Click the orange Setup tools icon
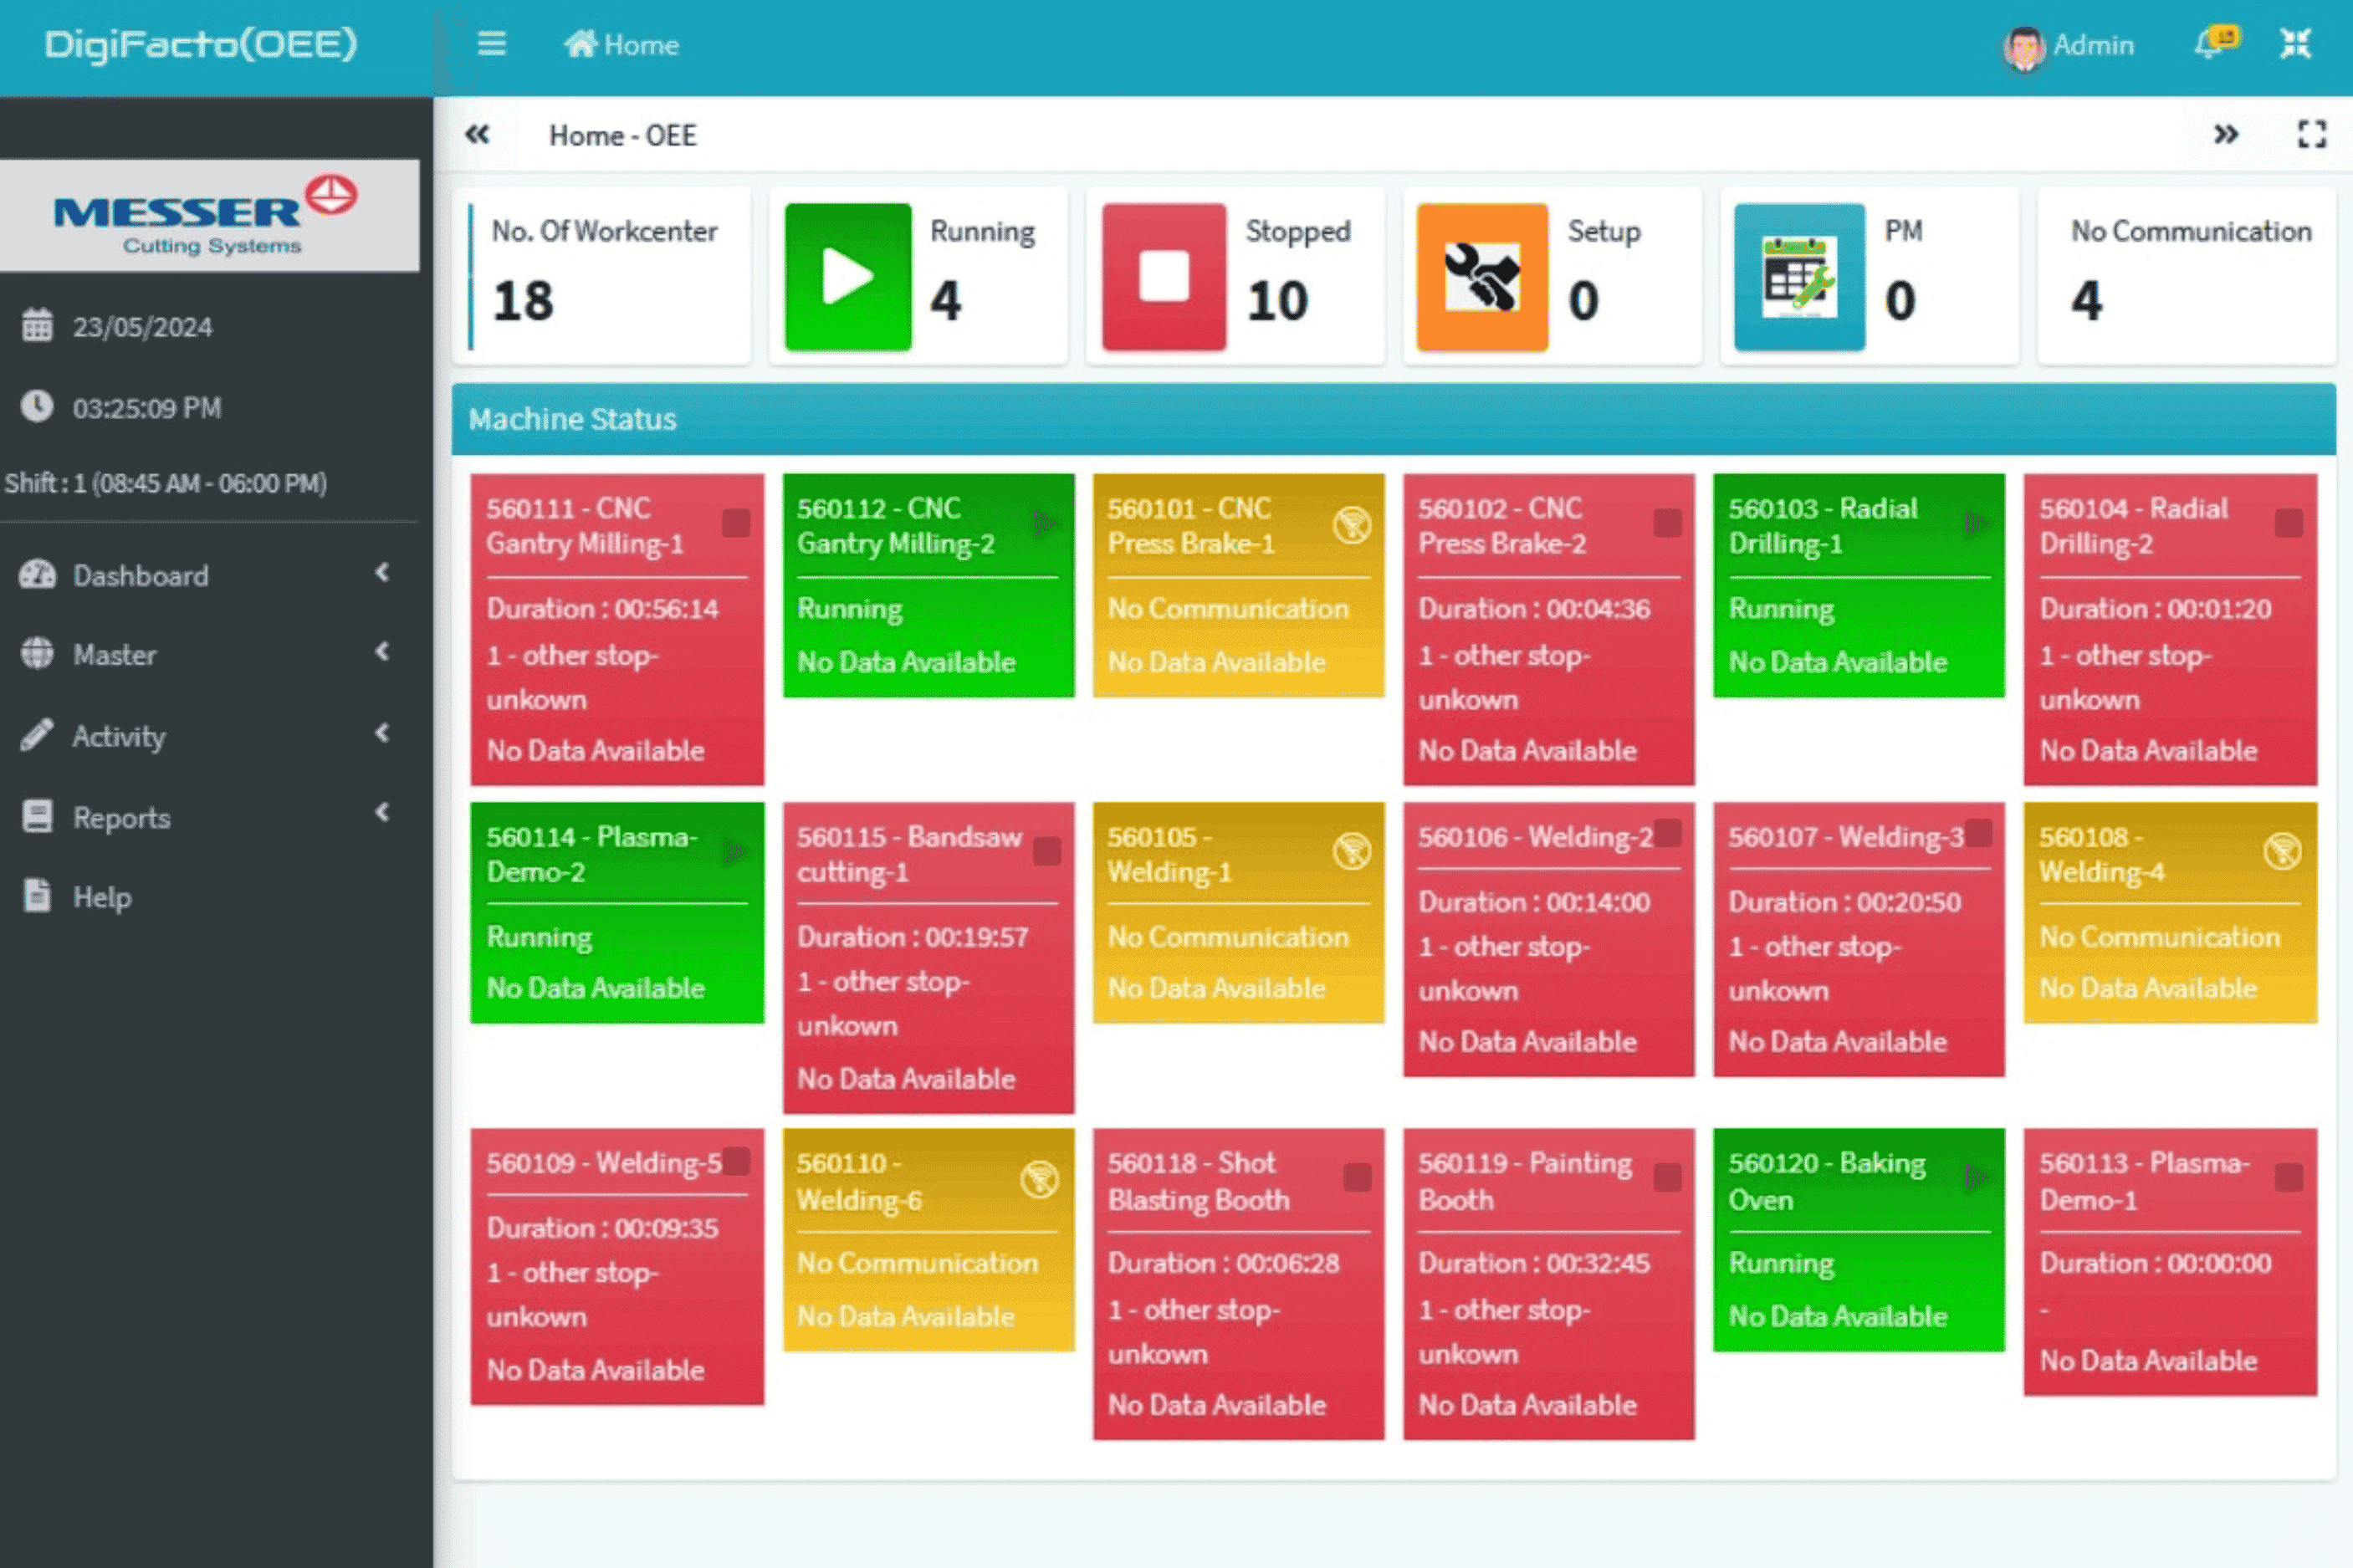Screen dimensions: 2353x1568 (x=1481, y=277)
